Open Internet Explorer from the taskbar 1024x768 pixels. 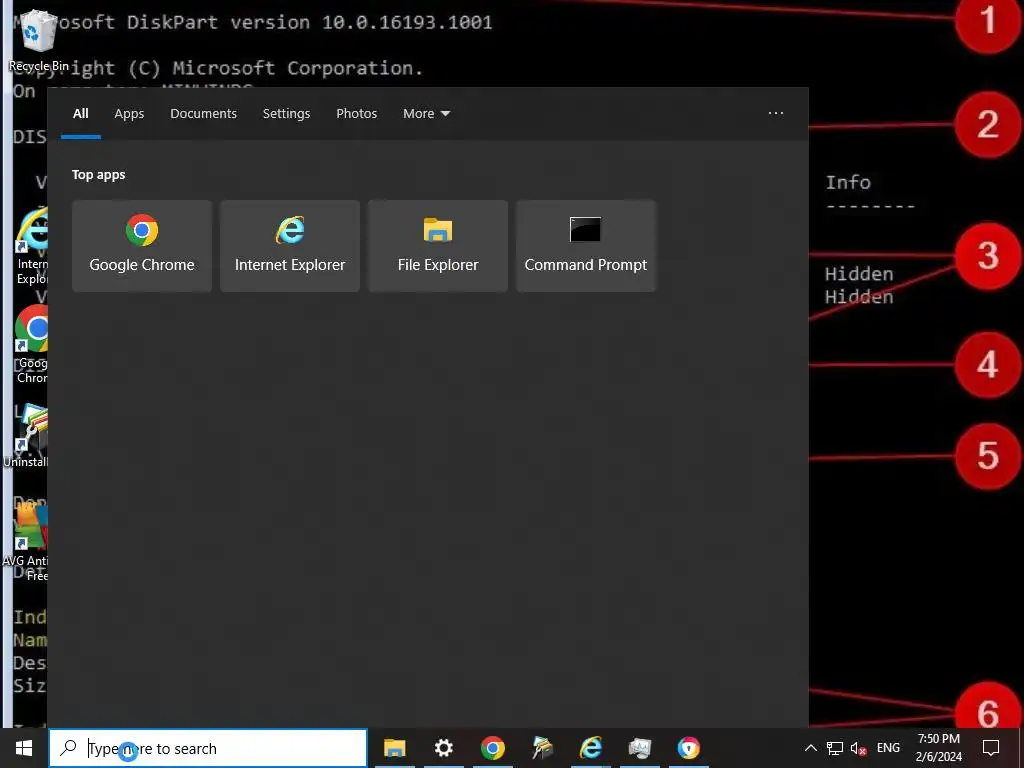591,748
